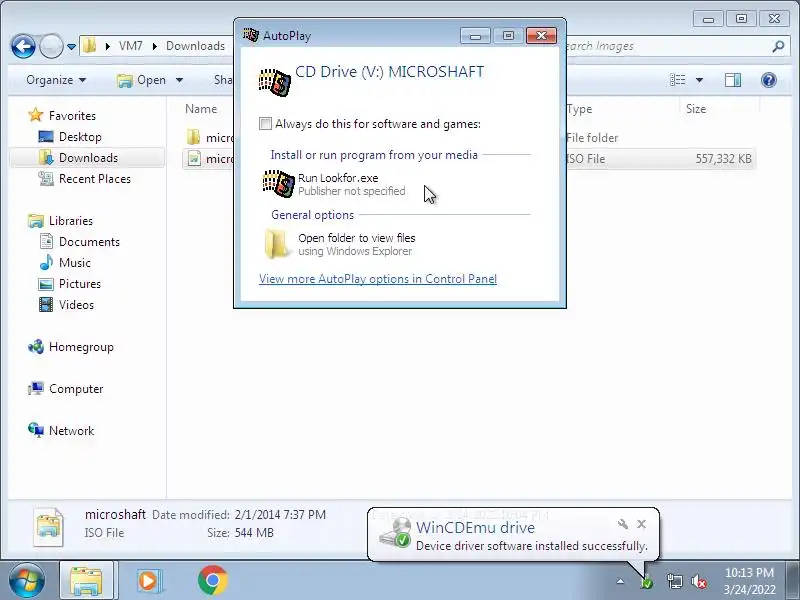Screen dimensions: 800x600
Task: Select Favorites in navigation pane
Action: (72, 116)
